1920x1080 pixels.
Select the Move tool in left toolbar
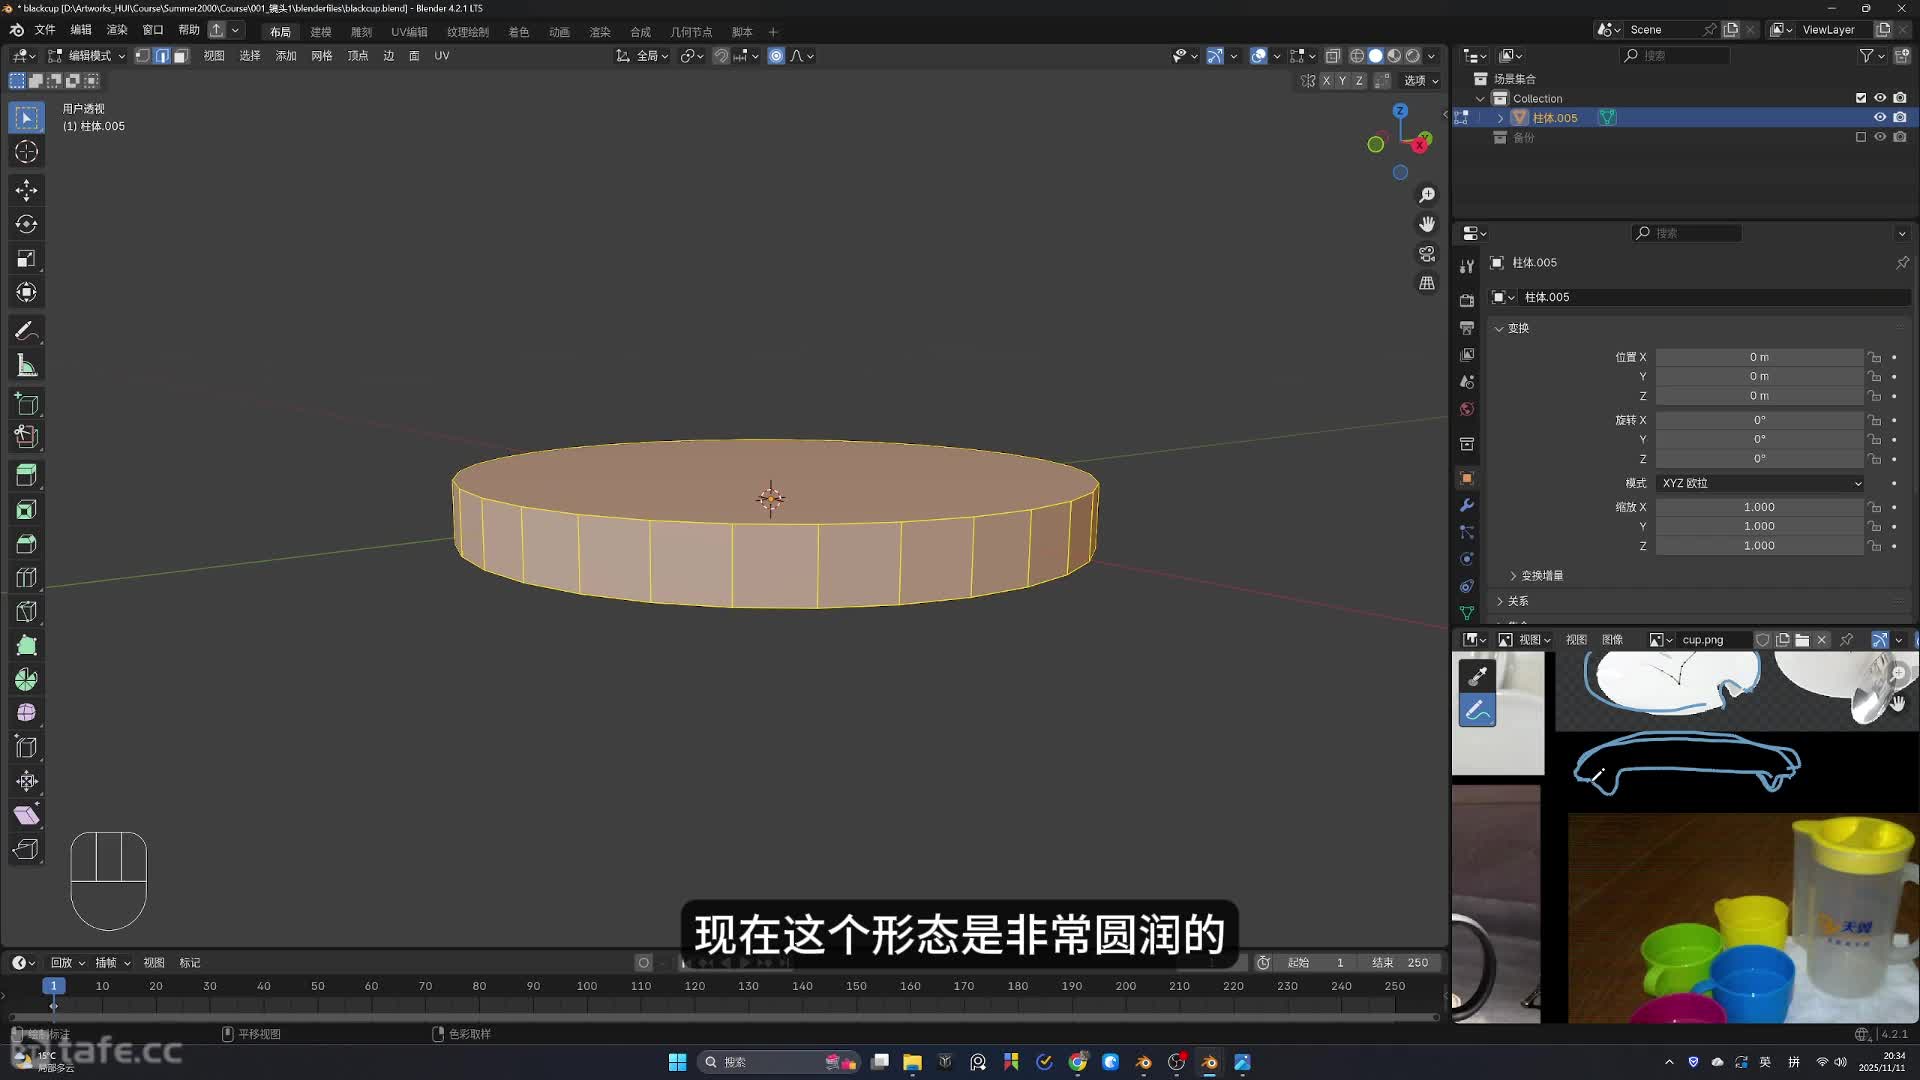(27, 190)
